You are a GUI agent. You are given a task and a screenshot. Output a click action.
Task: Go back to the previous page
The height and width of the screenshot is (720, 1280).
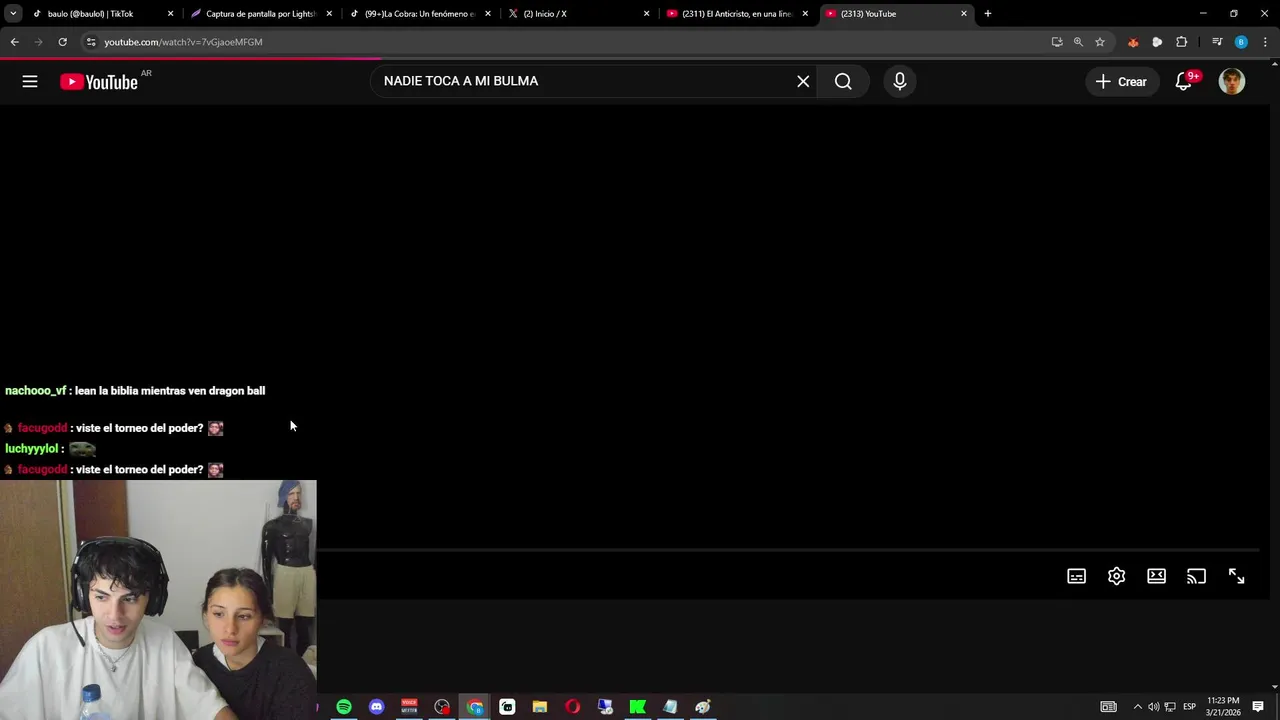14,42
